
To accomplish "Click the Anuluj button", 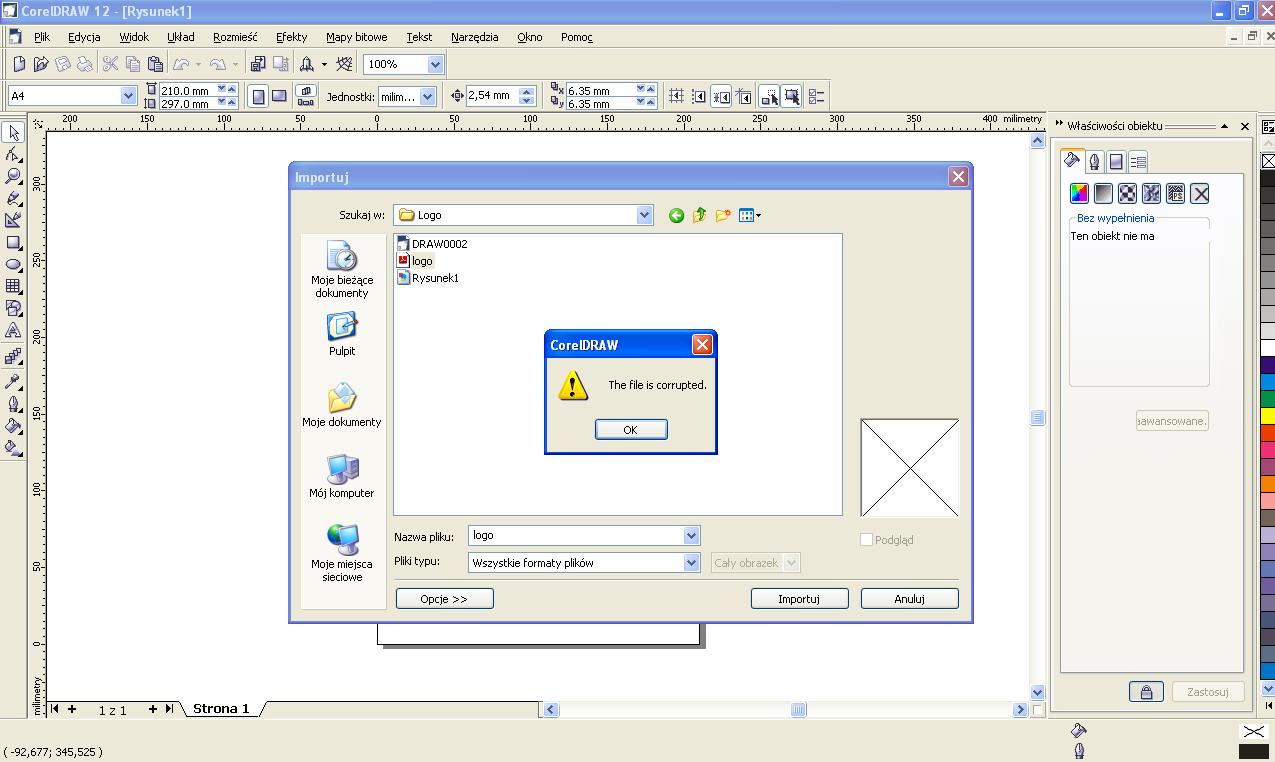I will [909, 599].
